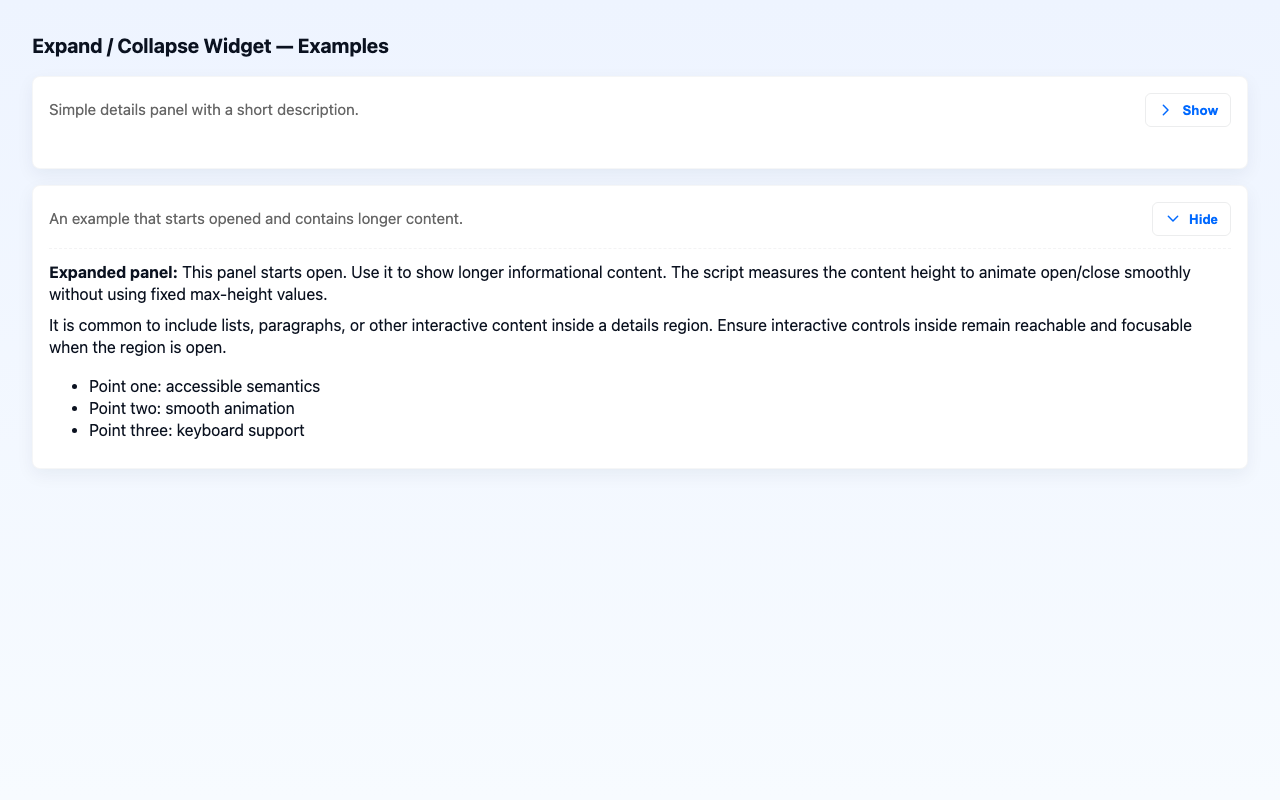Click the bullet Point three: keyboard support
Screen dimensions: 1280x800
point(196,430)
